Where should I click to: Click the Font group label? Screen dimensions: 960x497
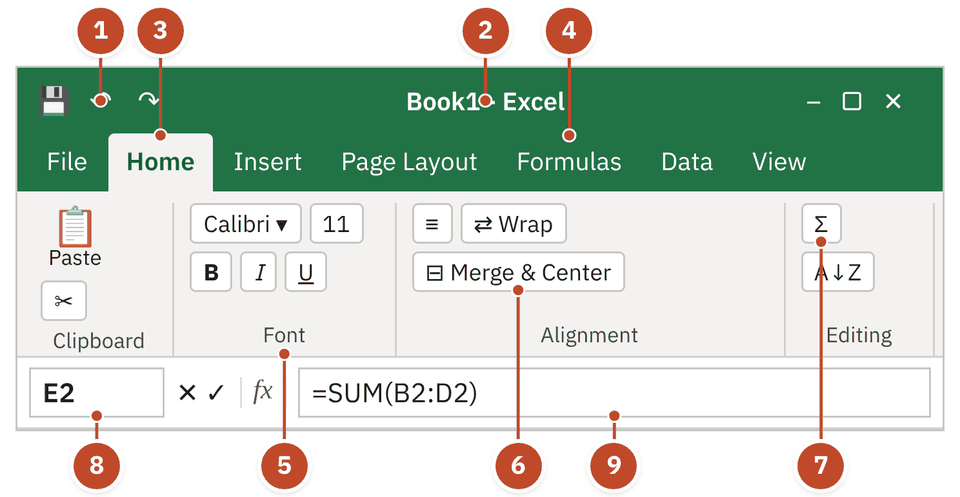284,335
